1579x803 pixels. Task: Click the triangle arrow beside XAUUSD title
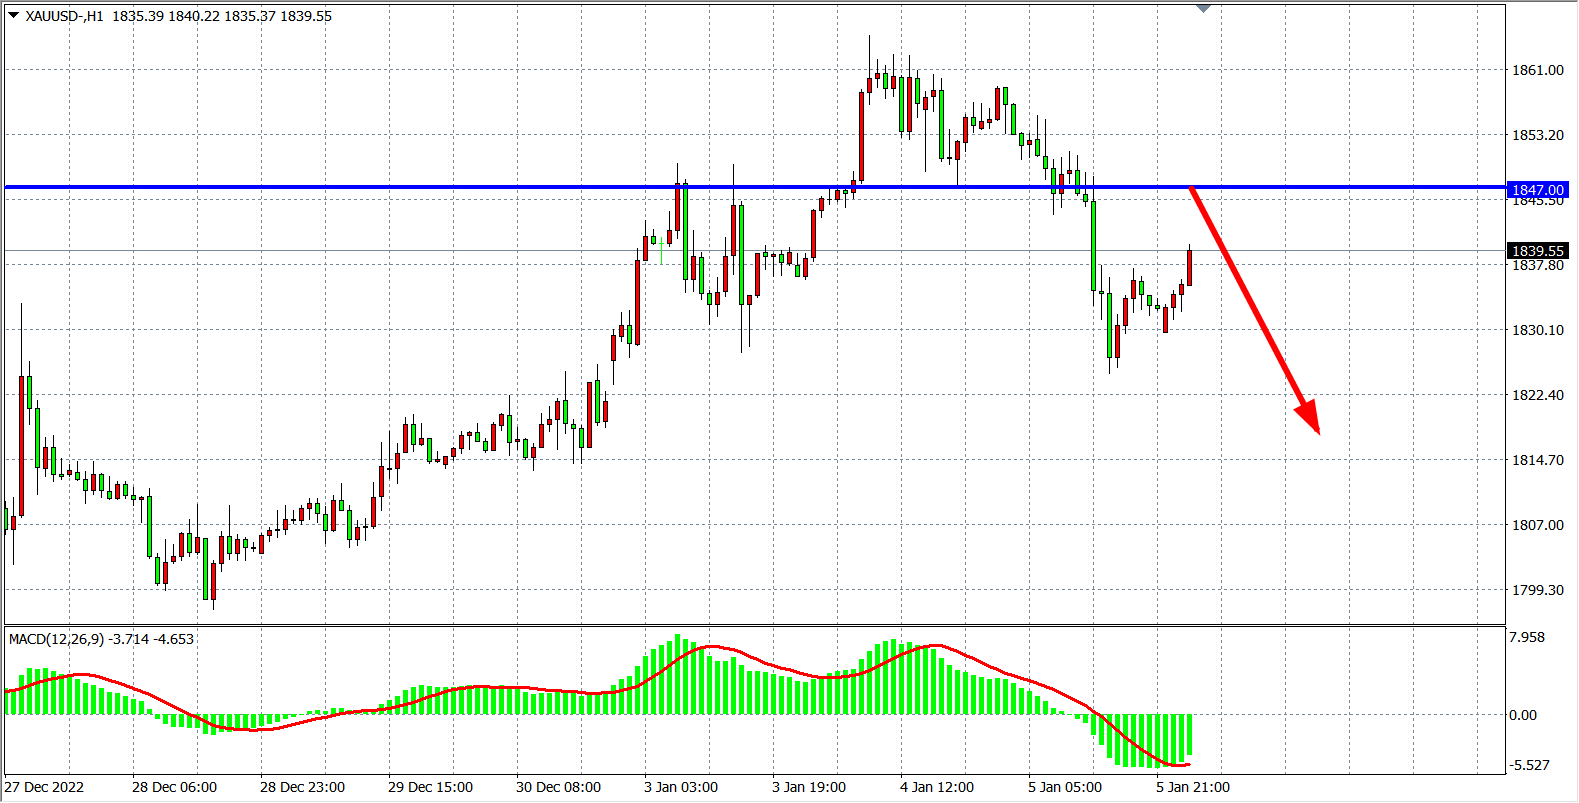pos(14,15)
